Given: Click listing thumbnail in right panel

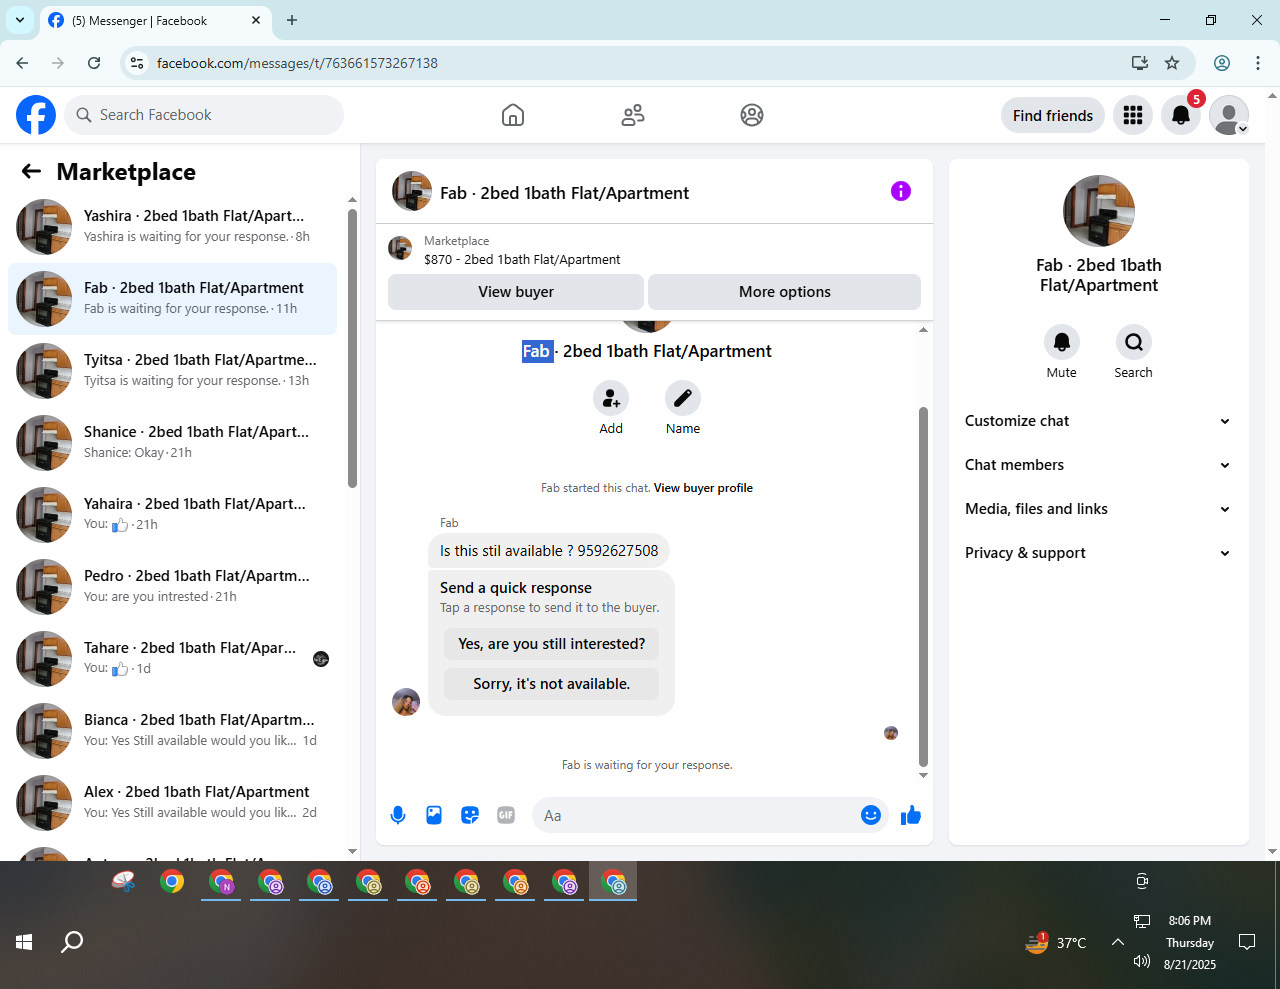Looking at the screenshot, I should coord(1099,211).
